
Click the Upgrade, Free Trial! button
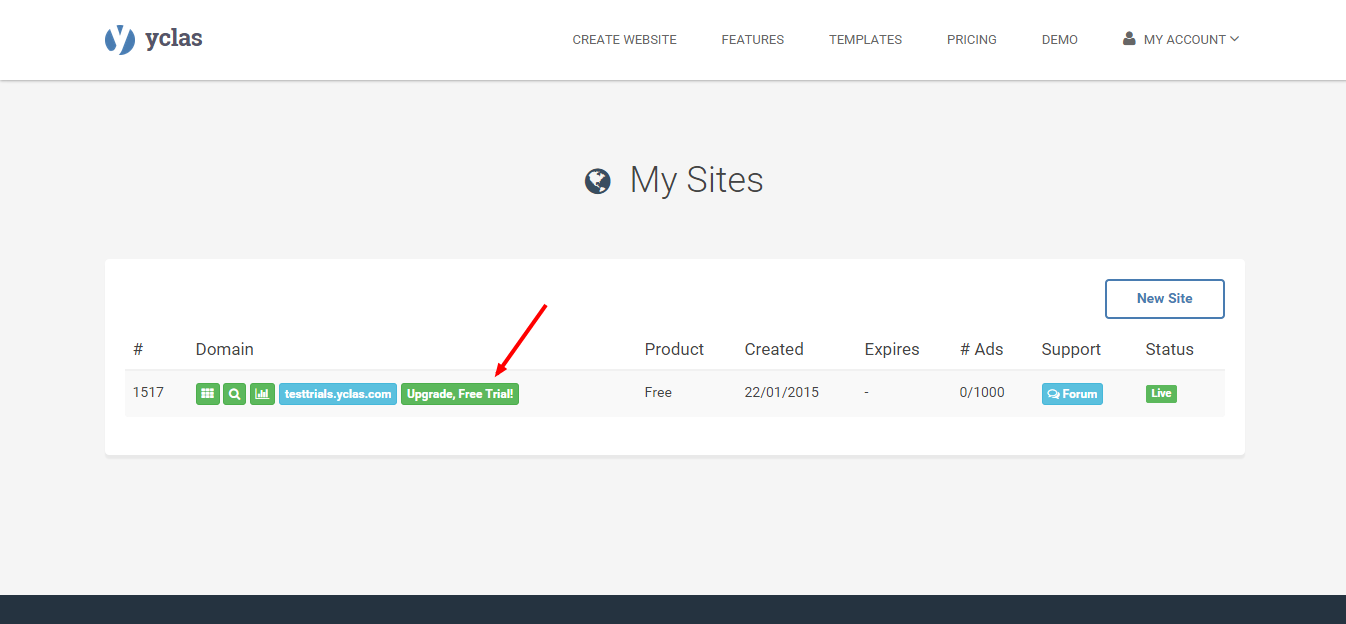pos(460,394)
